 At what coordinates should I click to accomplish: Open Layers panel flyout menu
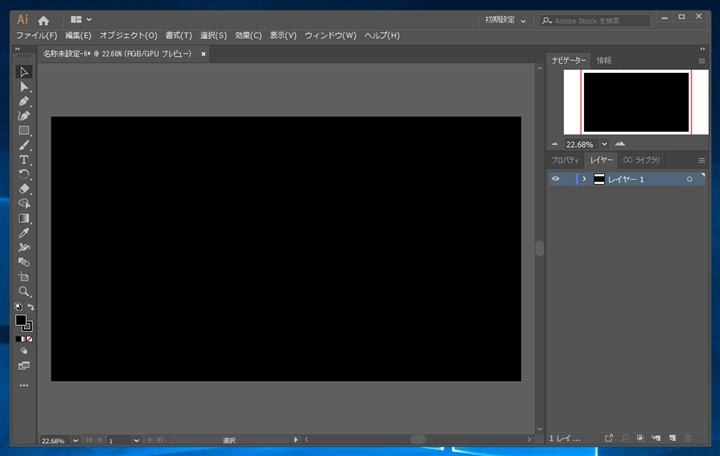tap(702, 160)
